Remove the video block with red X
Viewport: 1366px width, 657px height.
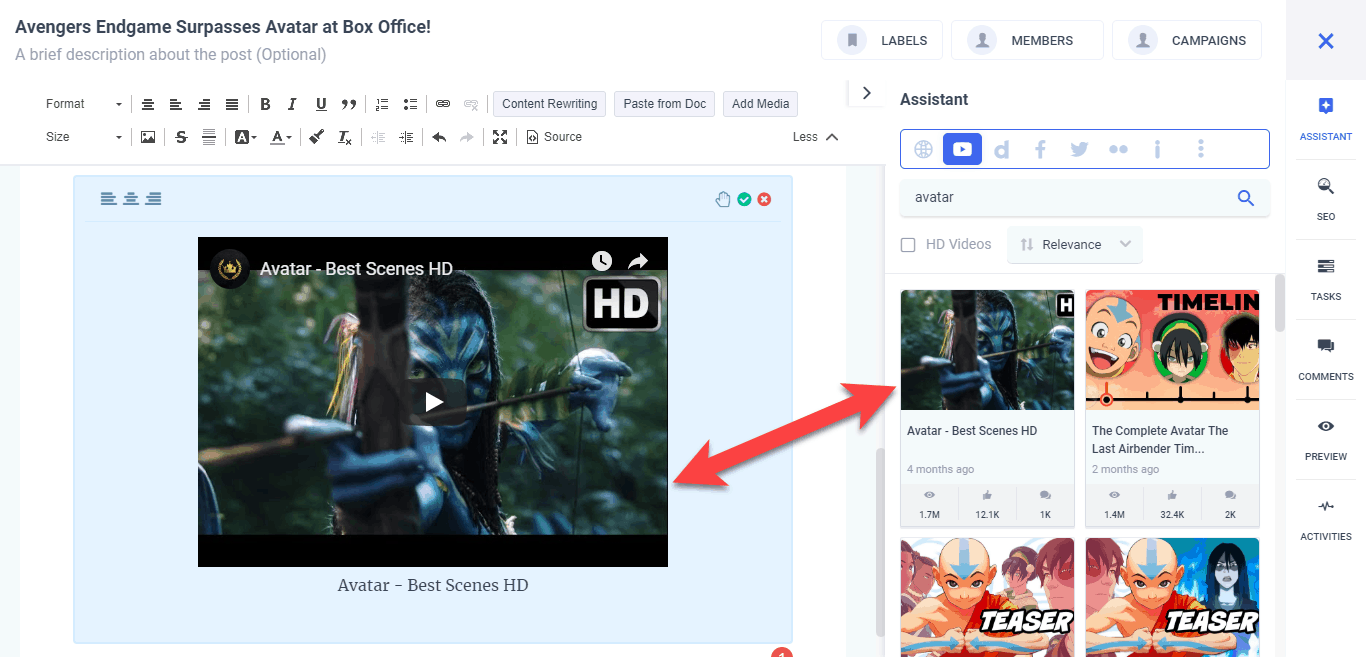coord(765,199)
